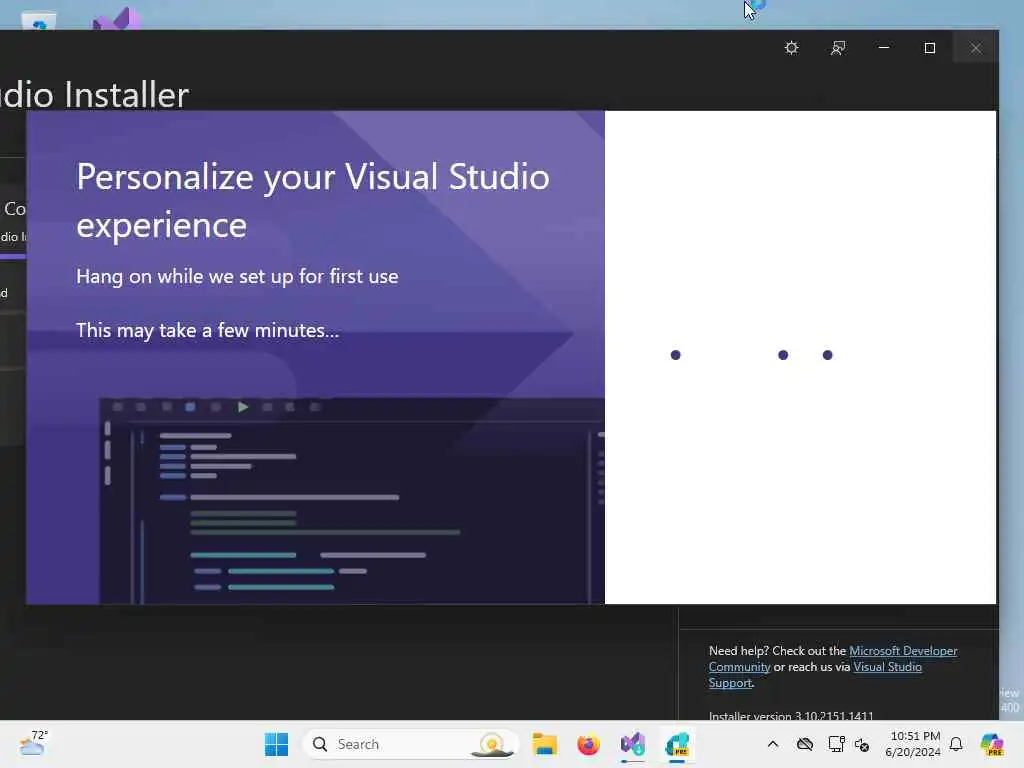The height and width of the screenshot is (768, 1024).
Task: Open the display connection tray icon
Action: [x=836, y=744]
